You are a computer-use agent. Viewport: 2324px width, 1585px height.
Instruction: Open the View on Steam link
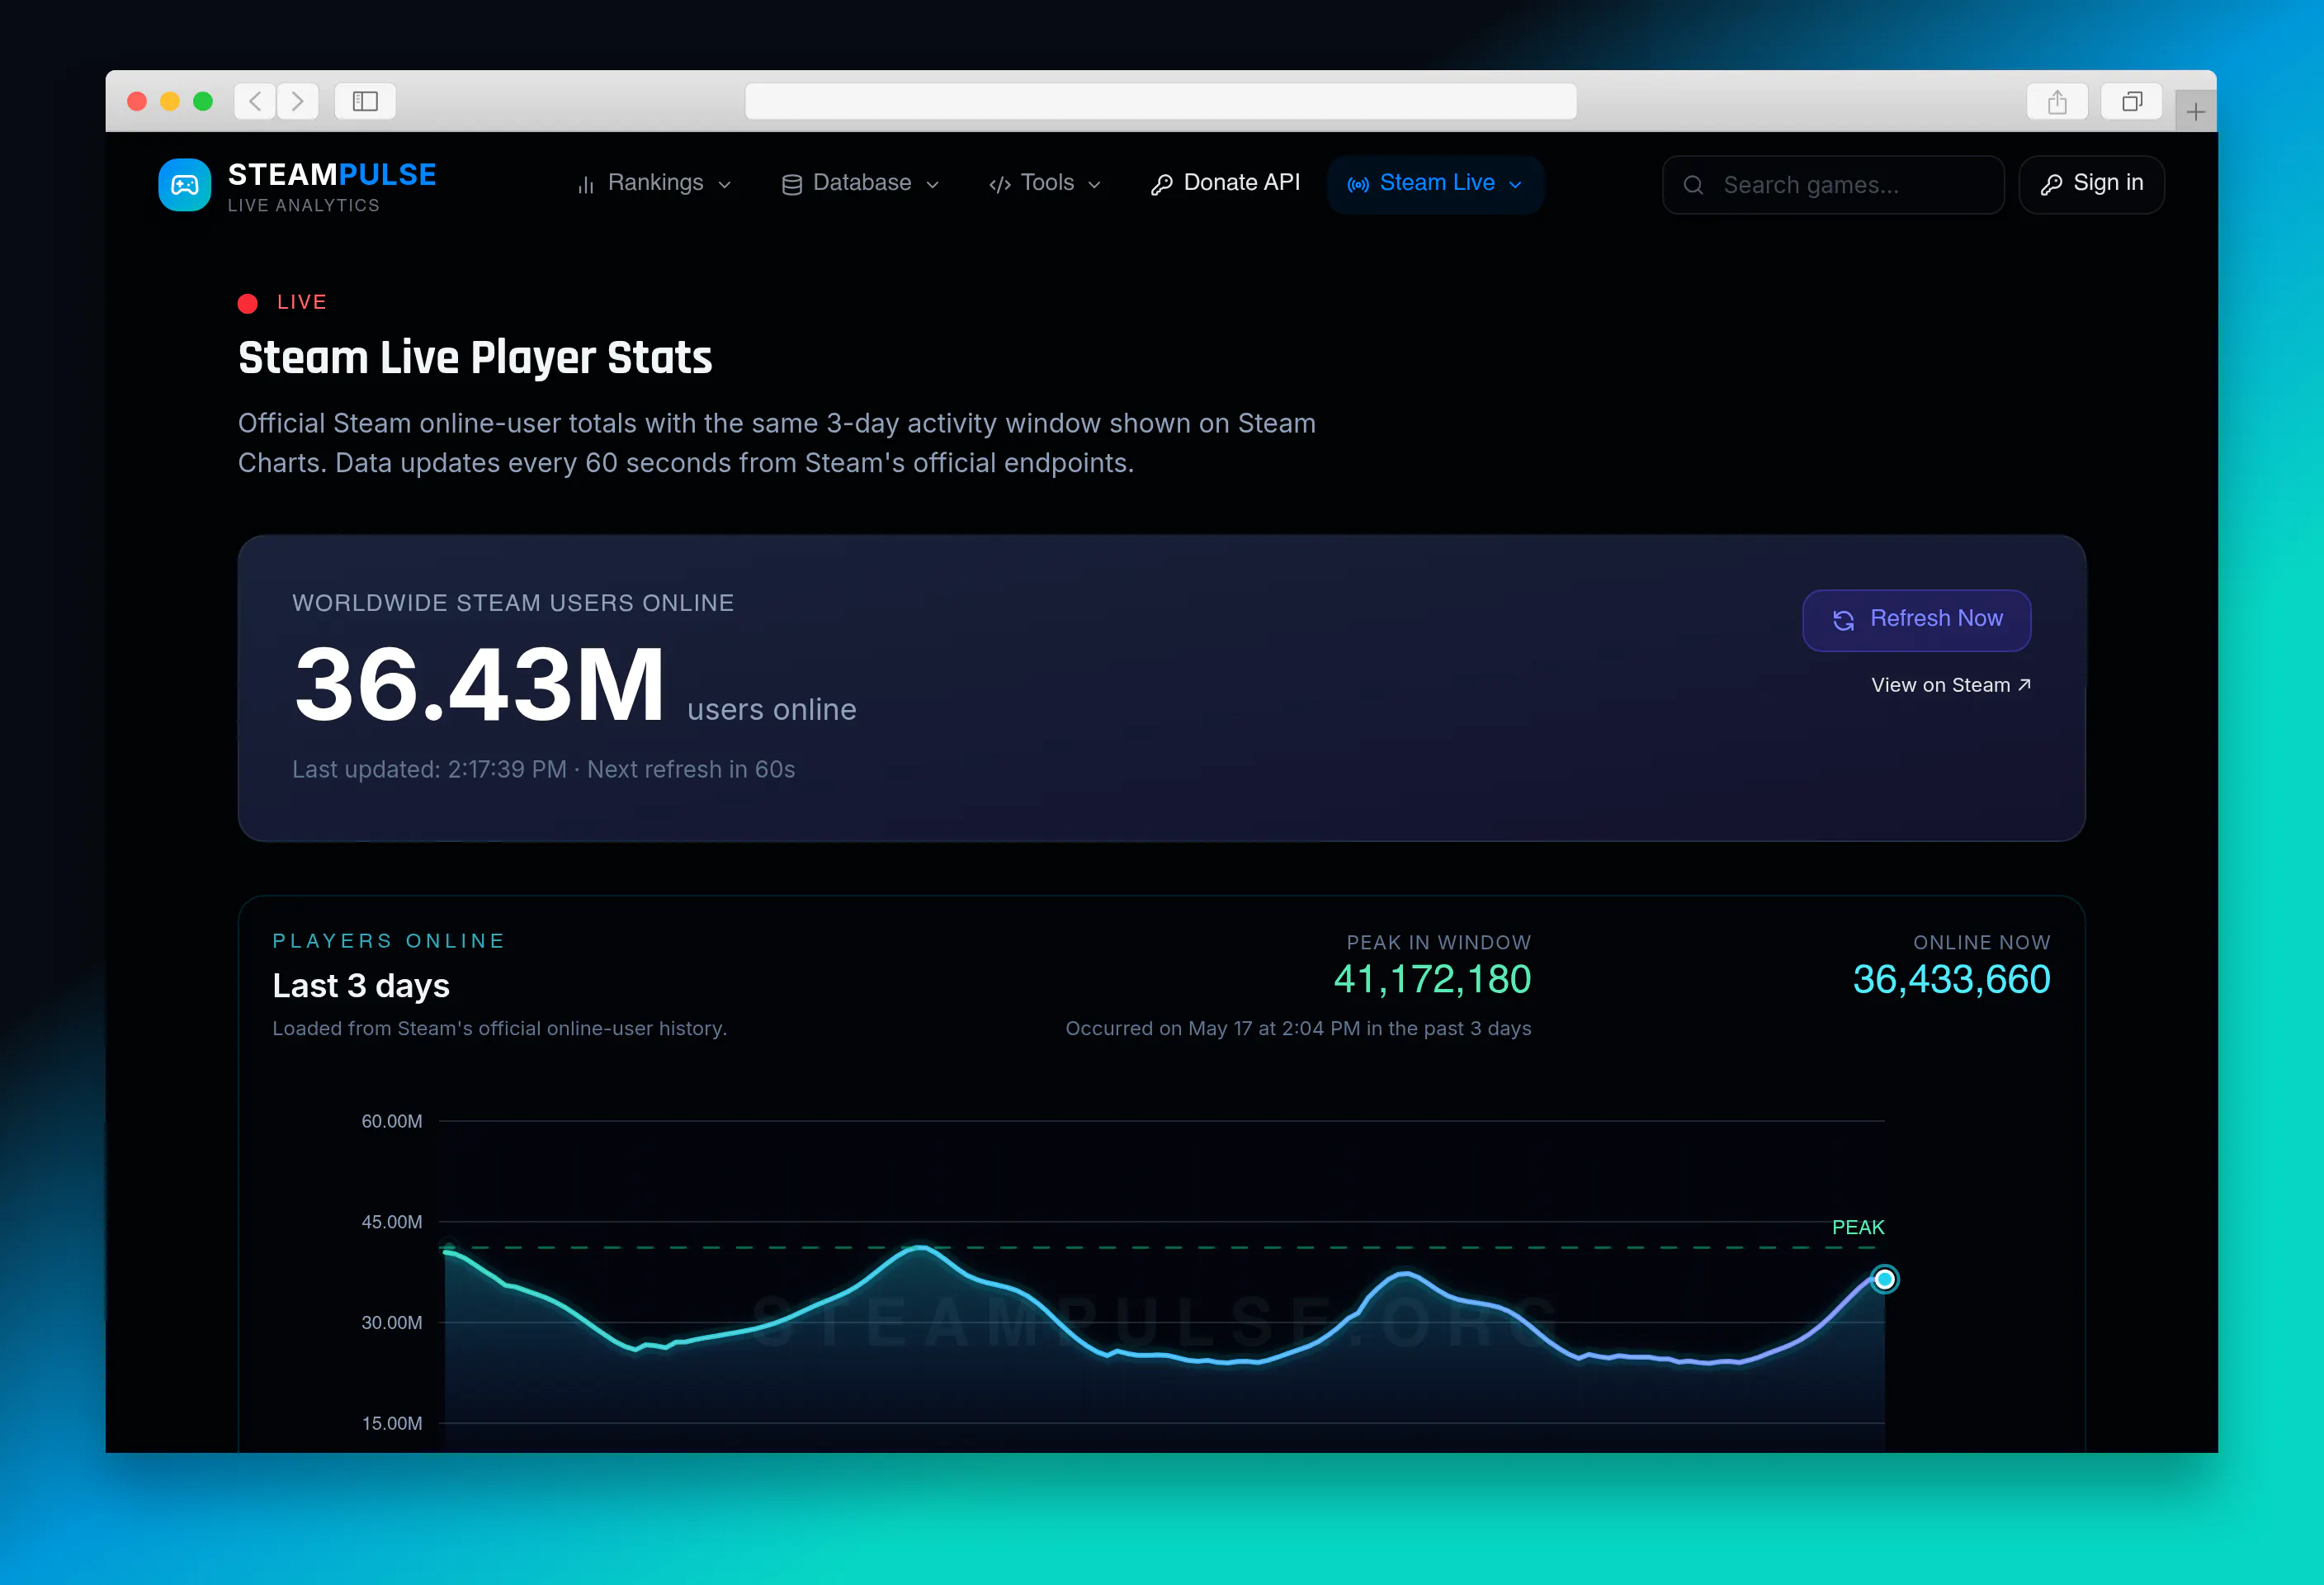1950,685
